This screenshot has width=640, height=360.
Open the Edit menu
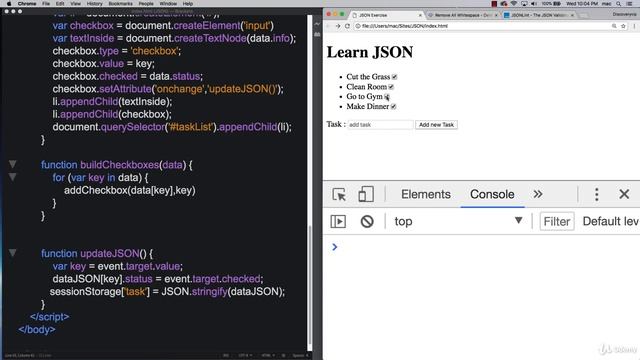60,4
